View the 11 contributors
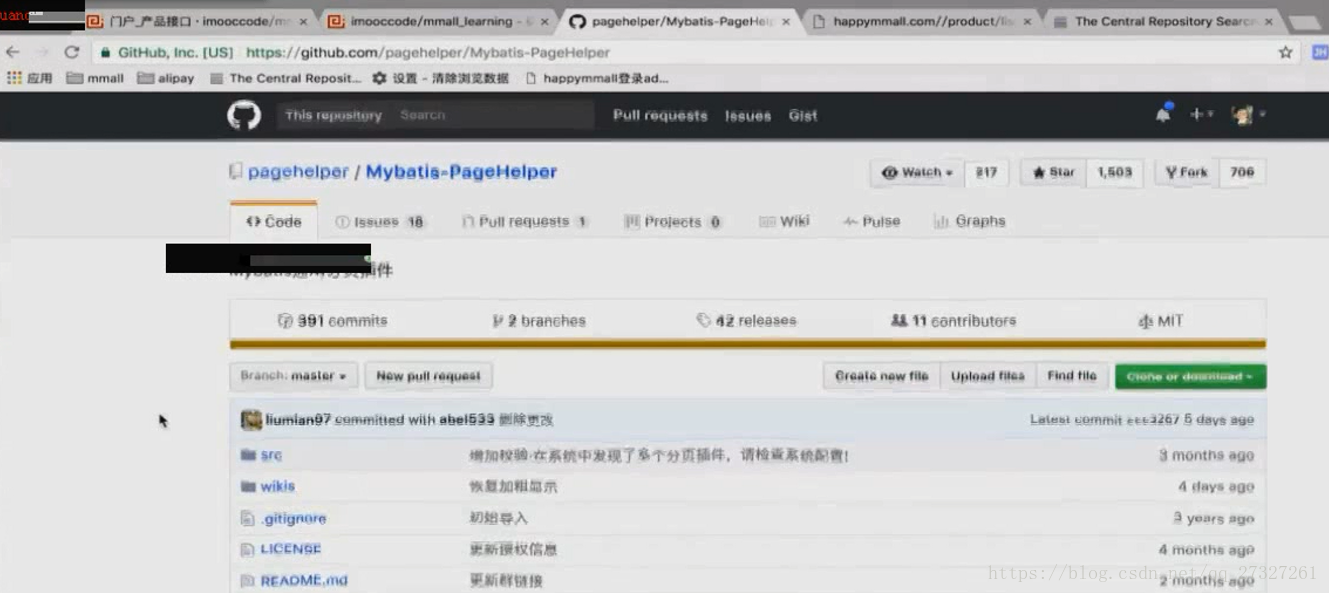This screenshot has height=593, width=1329. (953, 321)
